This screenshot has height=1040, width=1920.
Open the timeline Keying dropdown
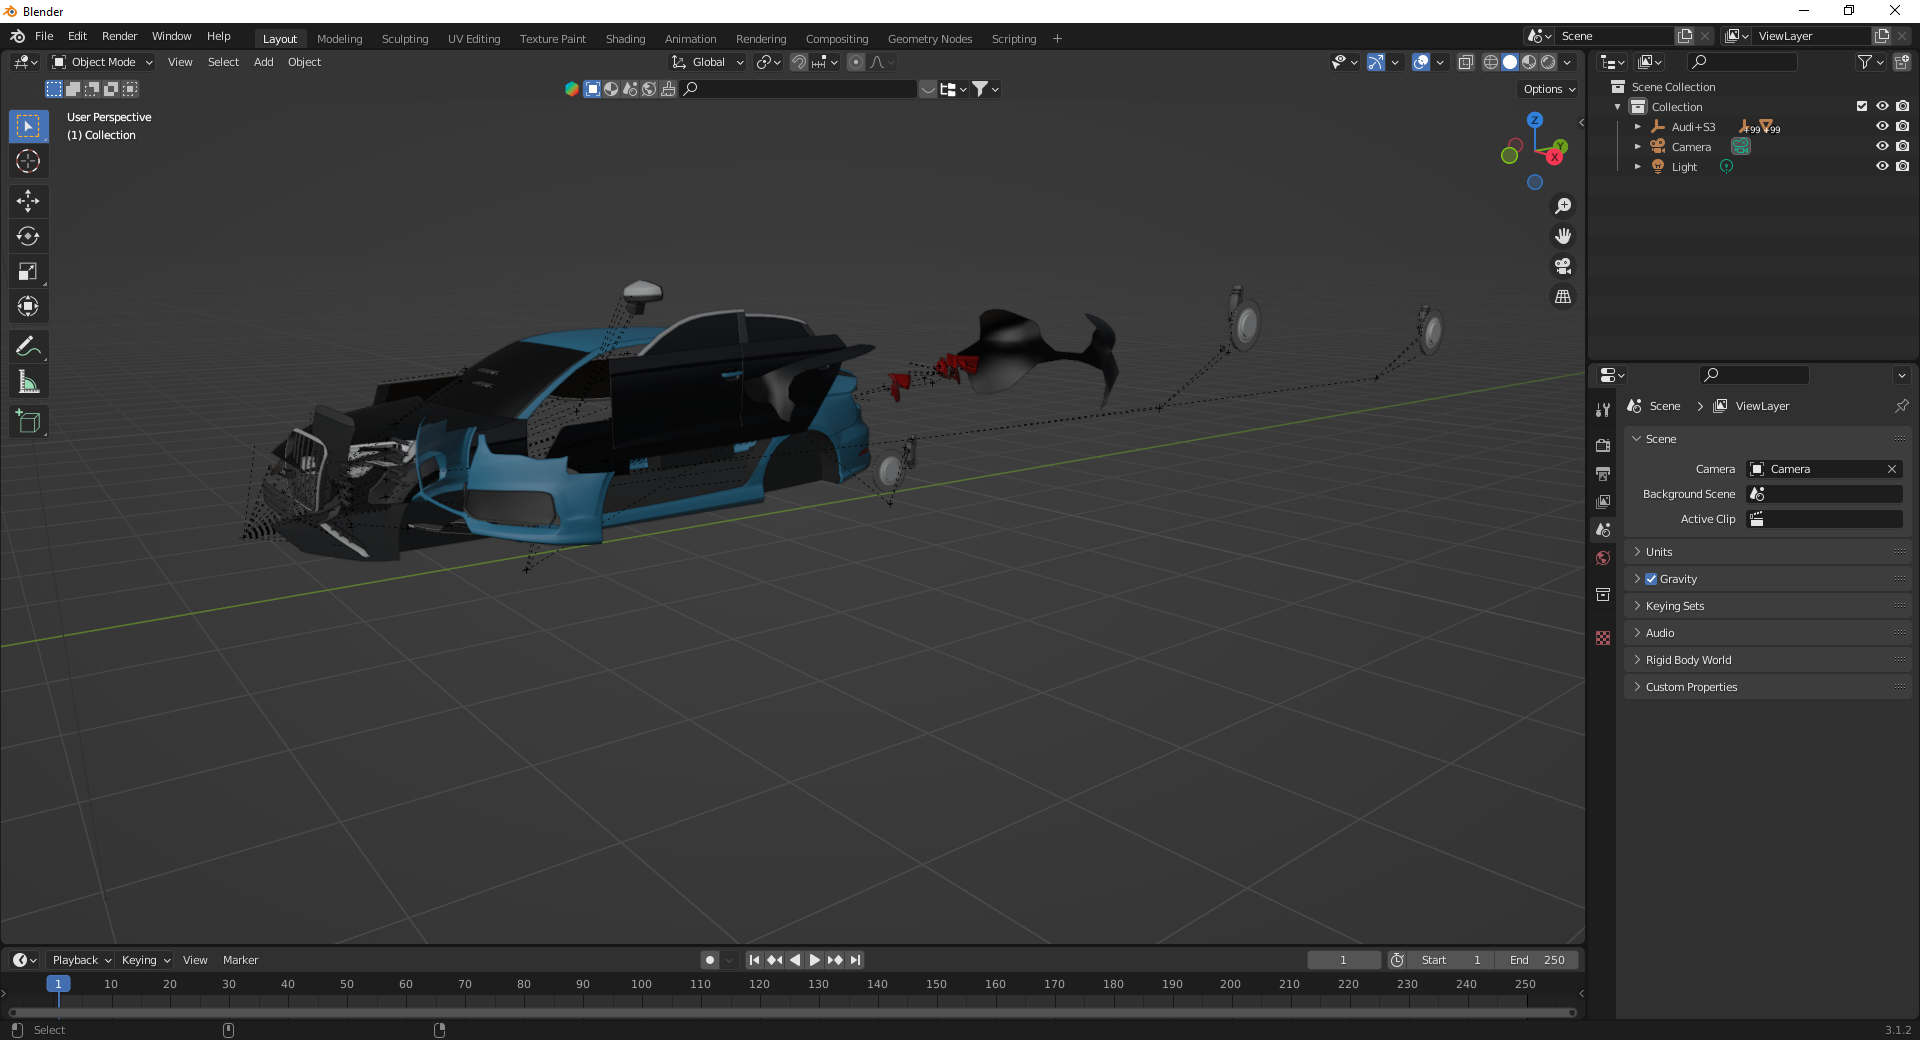(x=146, y=960)
